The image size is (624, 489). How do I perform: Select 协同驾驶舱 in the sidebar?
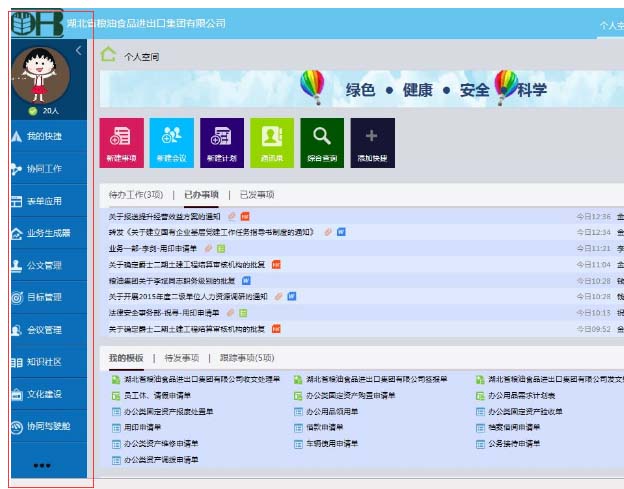coord(49,427)
